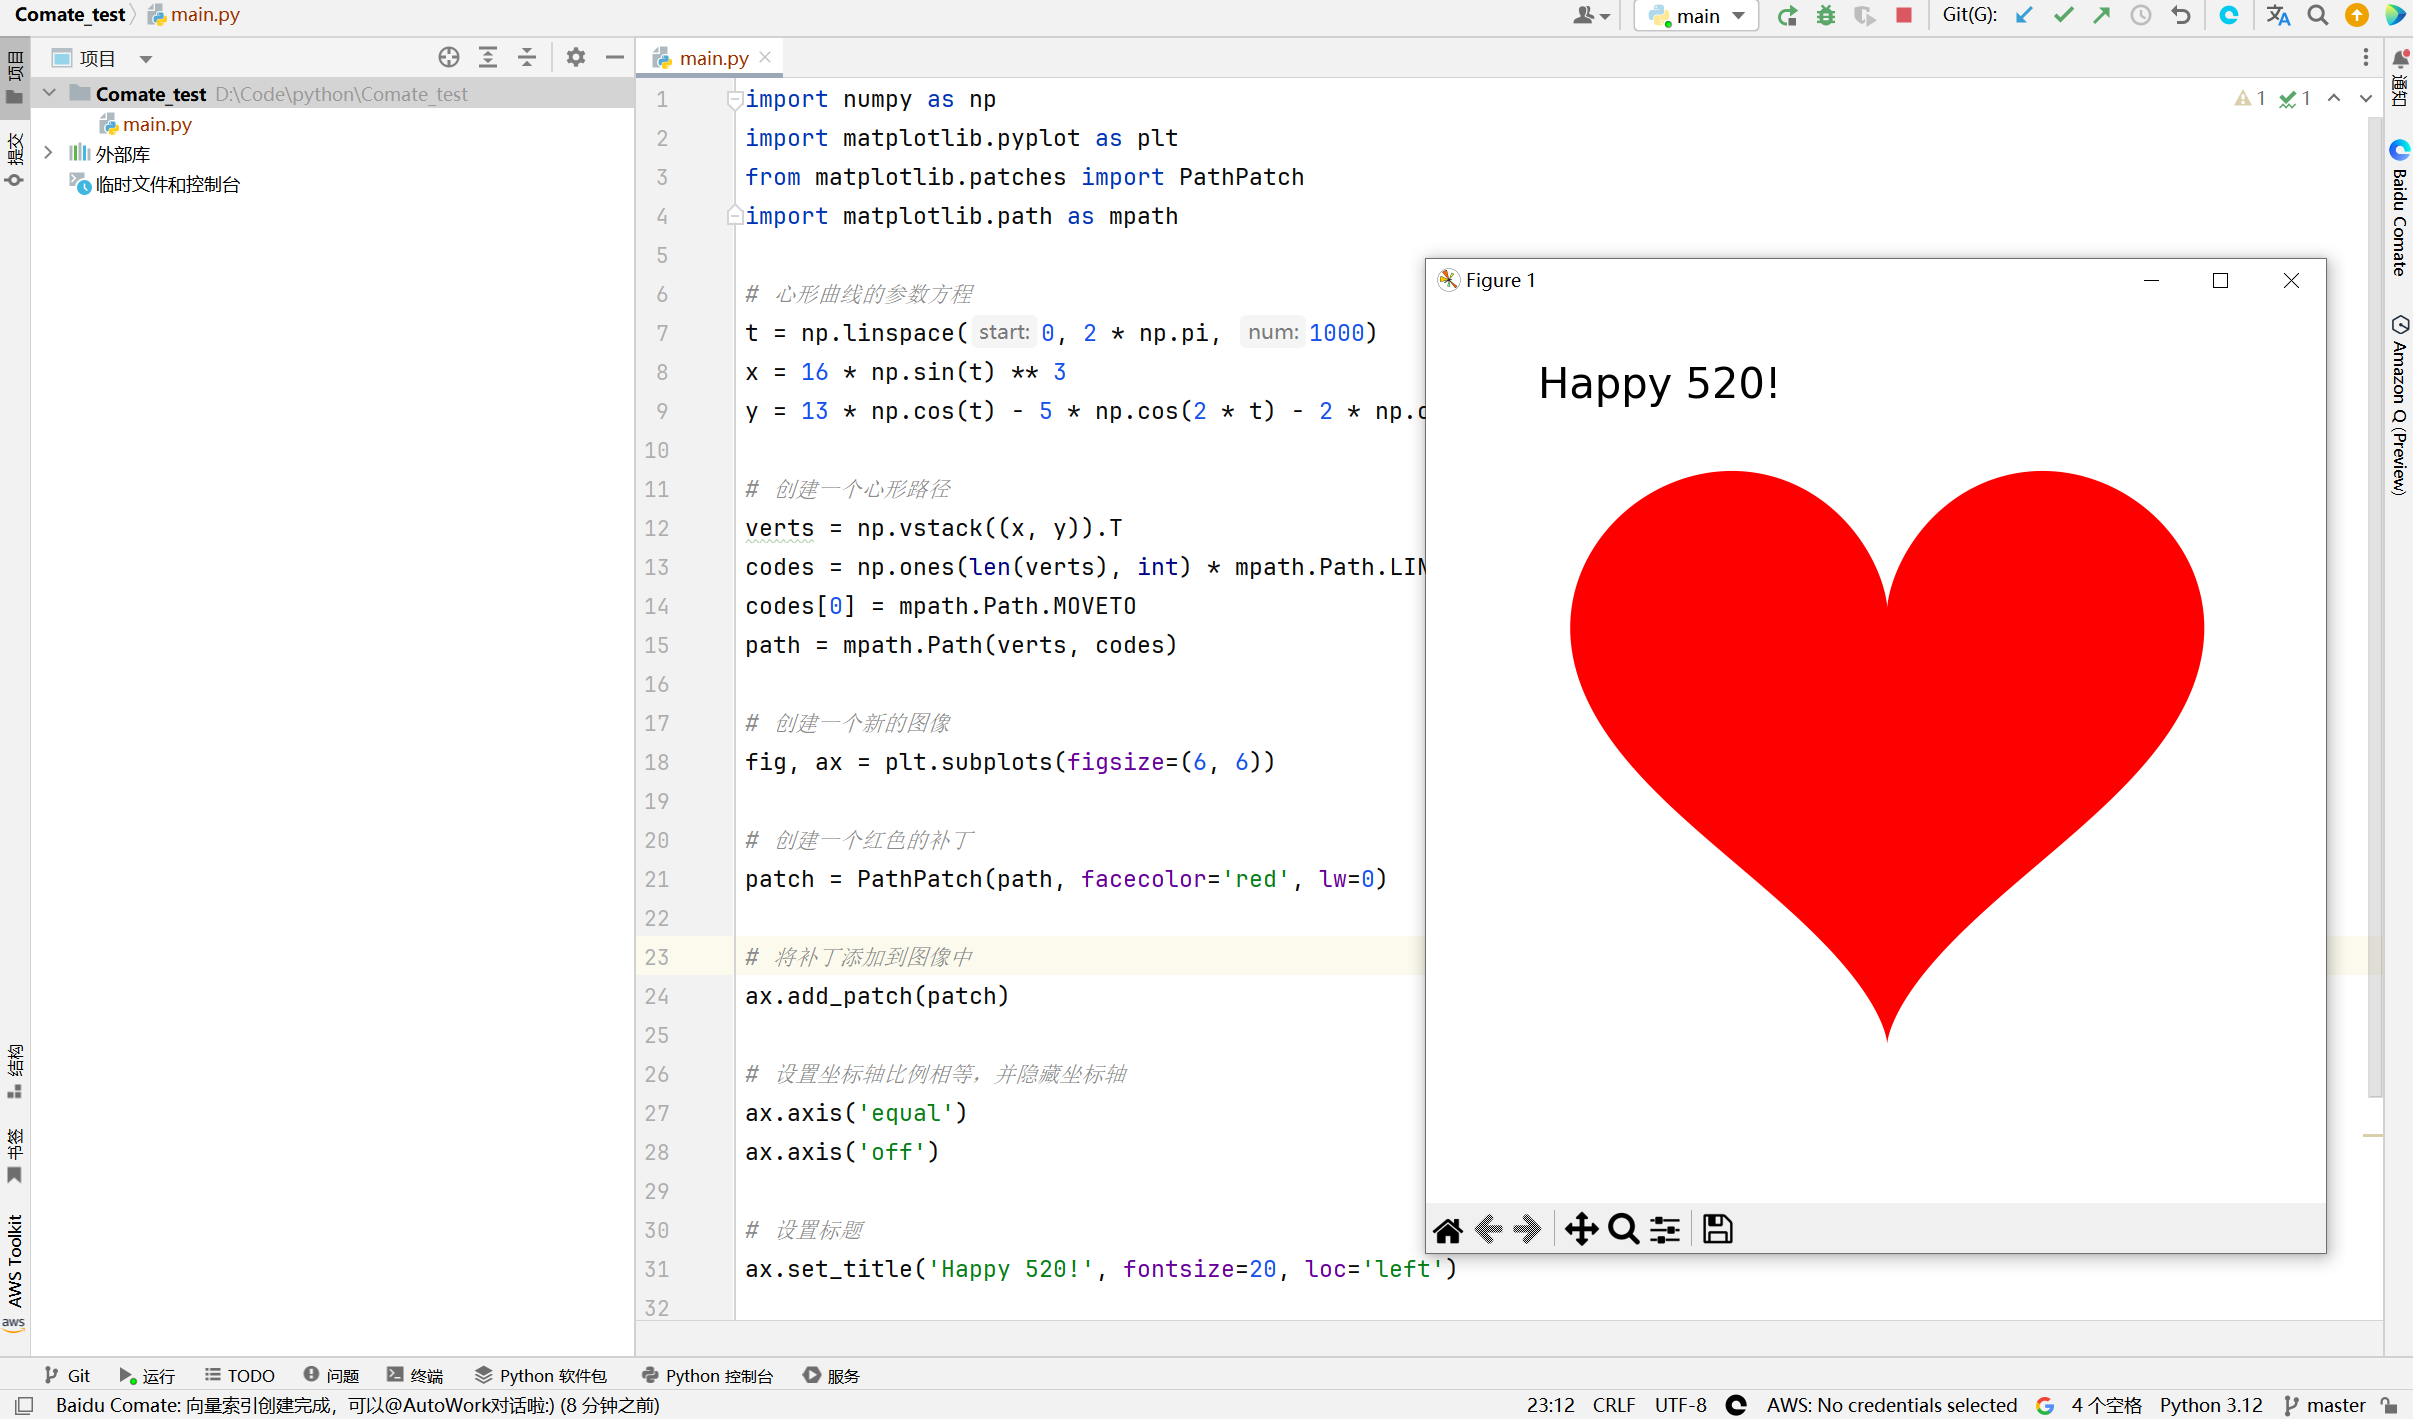Click forward arrow in Figure 1 toolbar
Screen dimensions: 2413x1419
(x=1527, y=1229)
